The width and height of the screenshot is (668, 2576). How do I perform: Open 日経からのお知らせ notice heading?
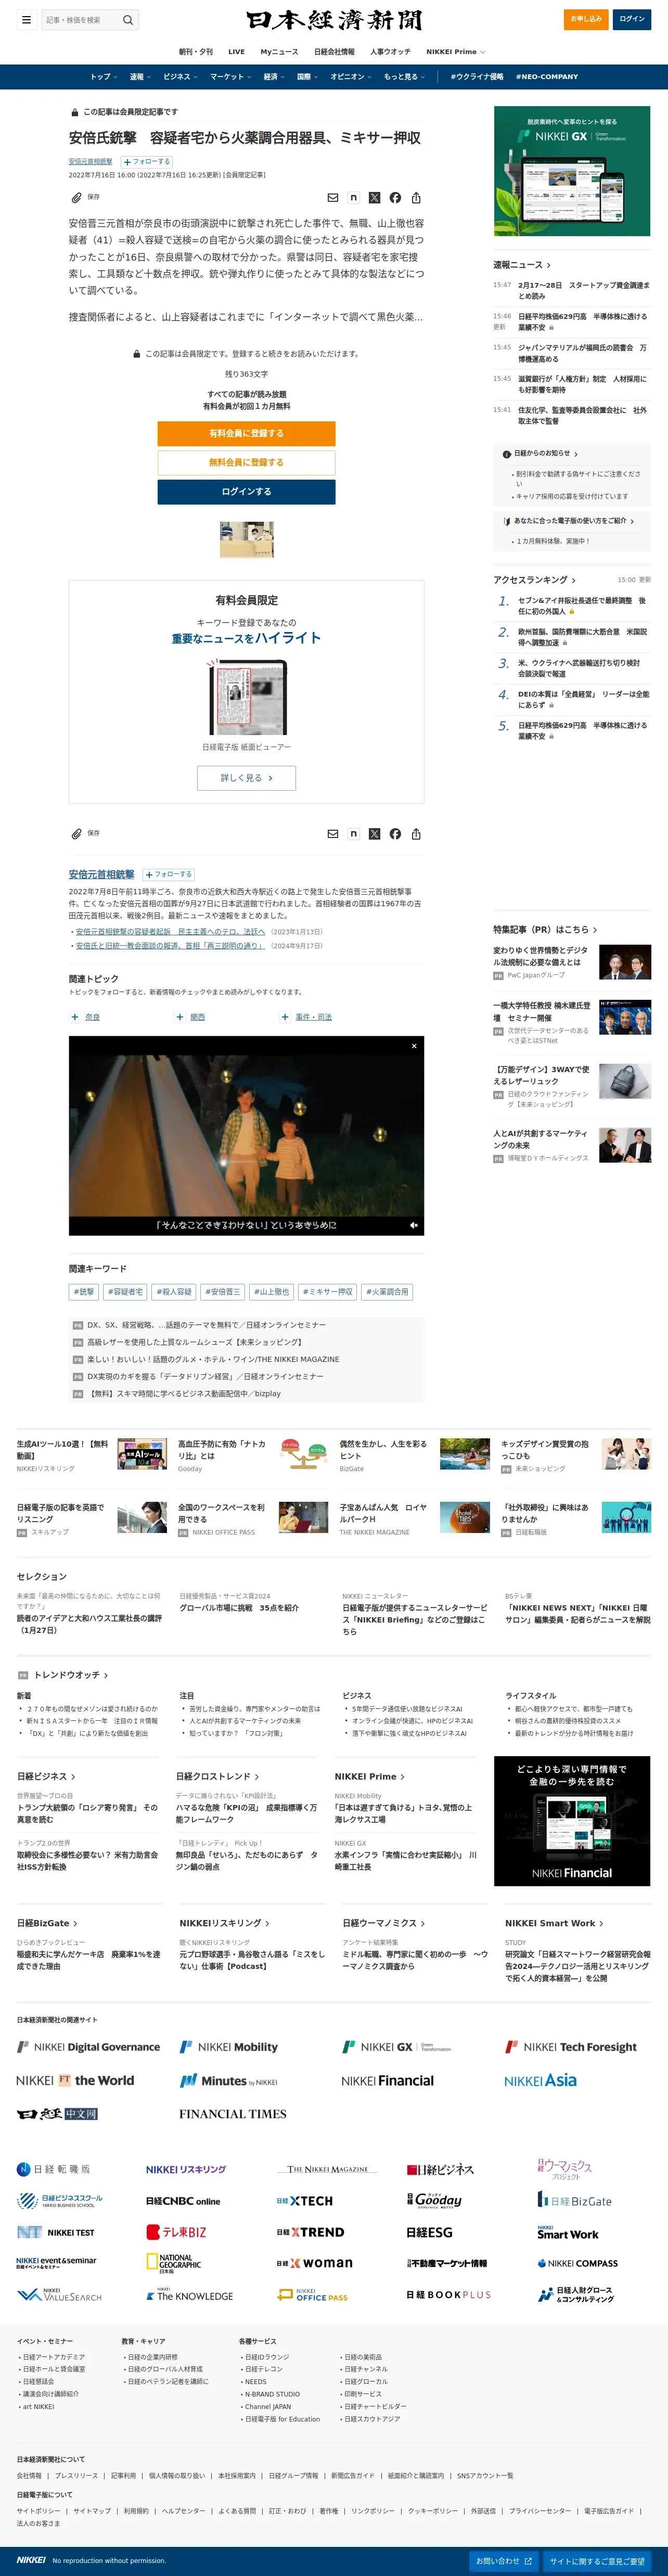pyautogui.click(x=541, y=453)
